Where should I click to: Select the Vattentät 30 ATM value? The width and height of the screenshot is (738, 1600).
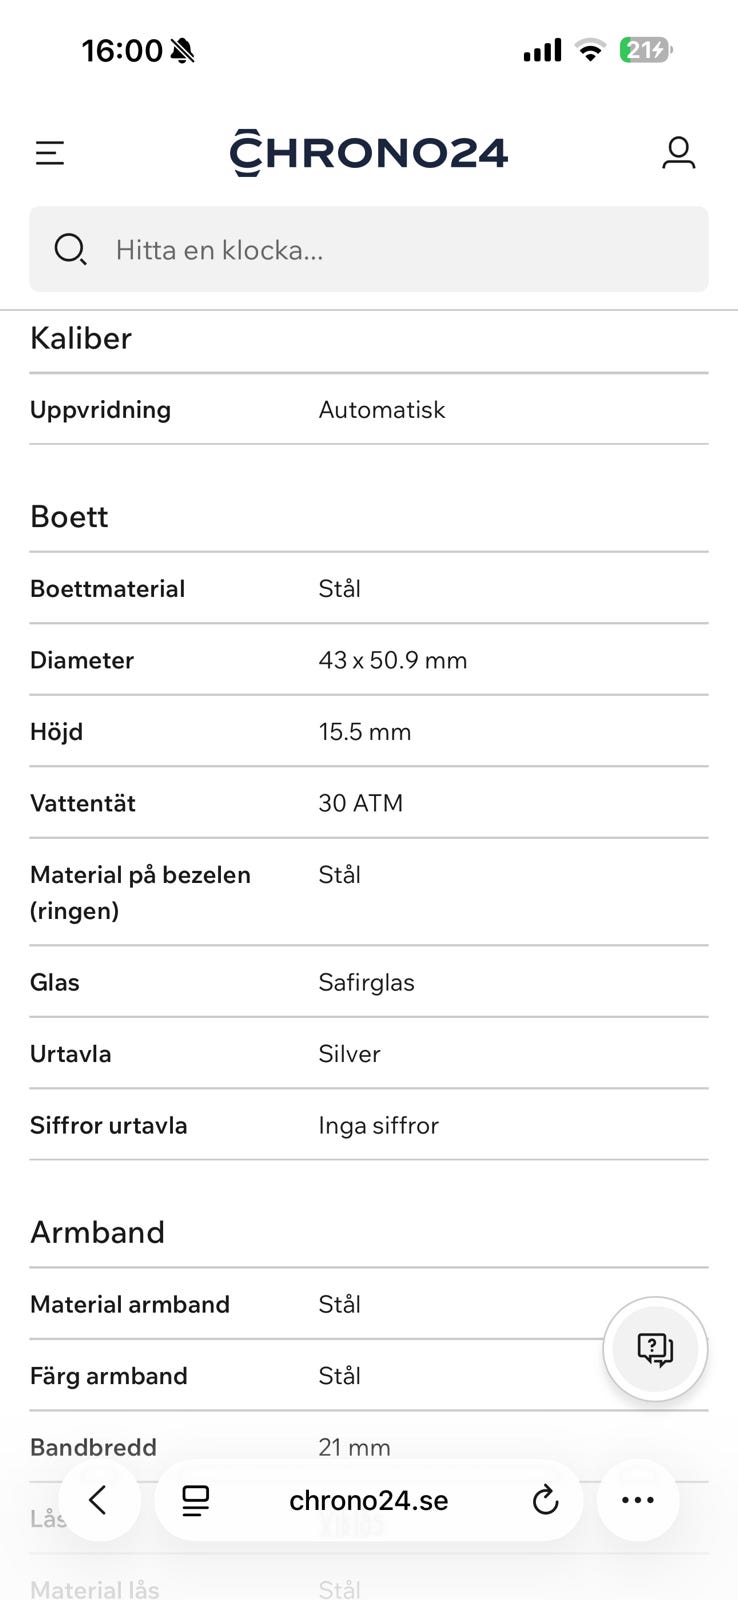coord(361,803)
